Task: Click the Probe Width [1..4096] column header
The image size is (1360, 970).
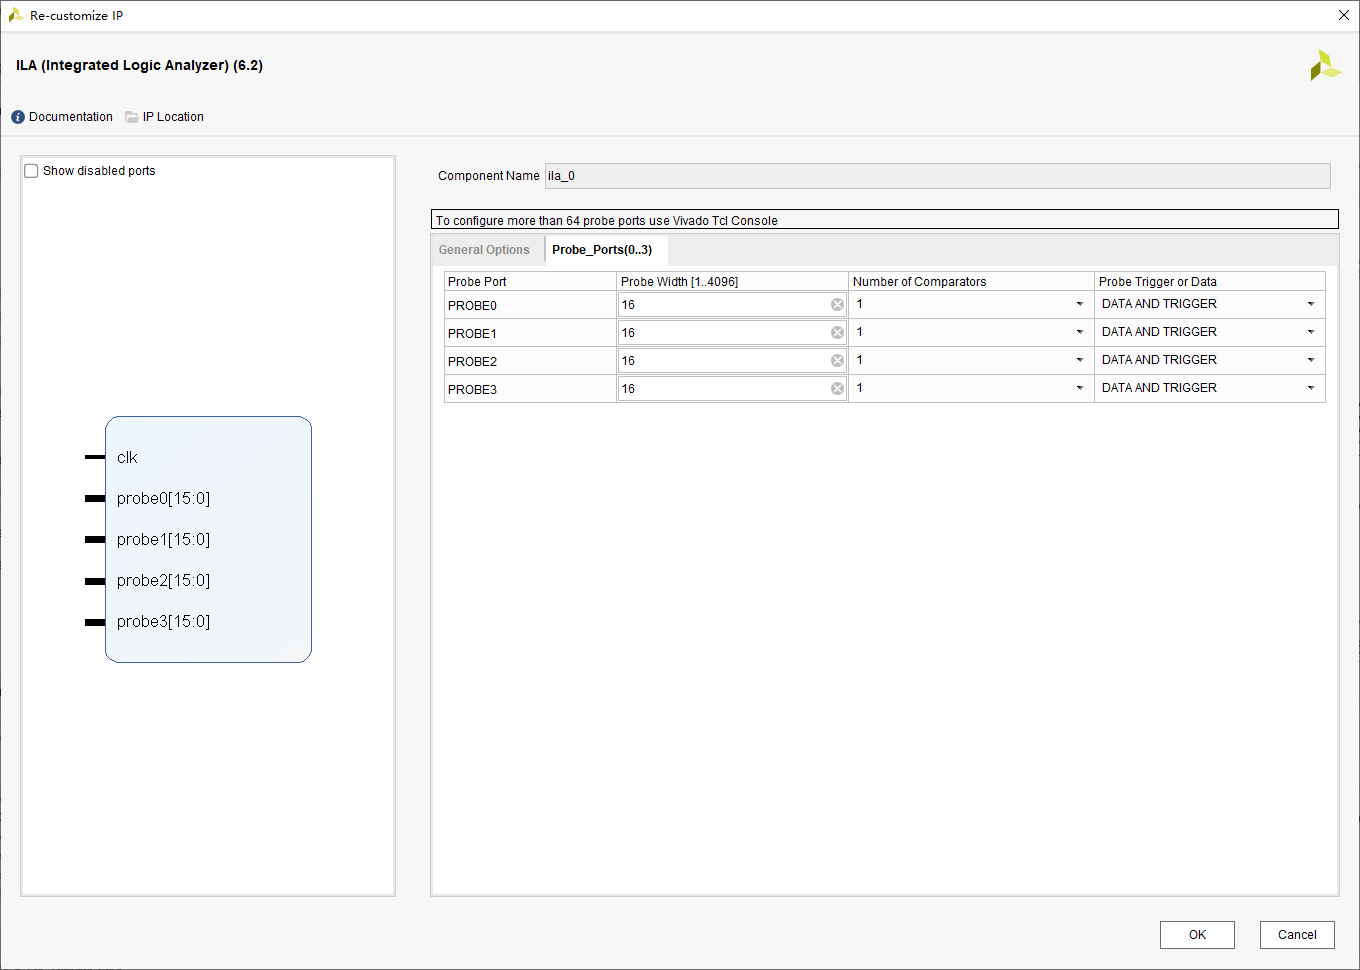Action: [x=732, y=282]
